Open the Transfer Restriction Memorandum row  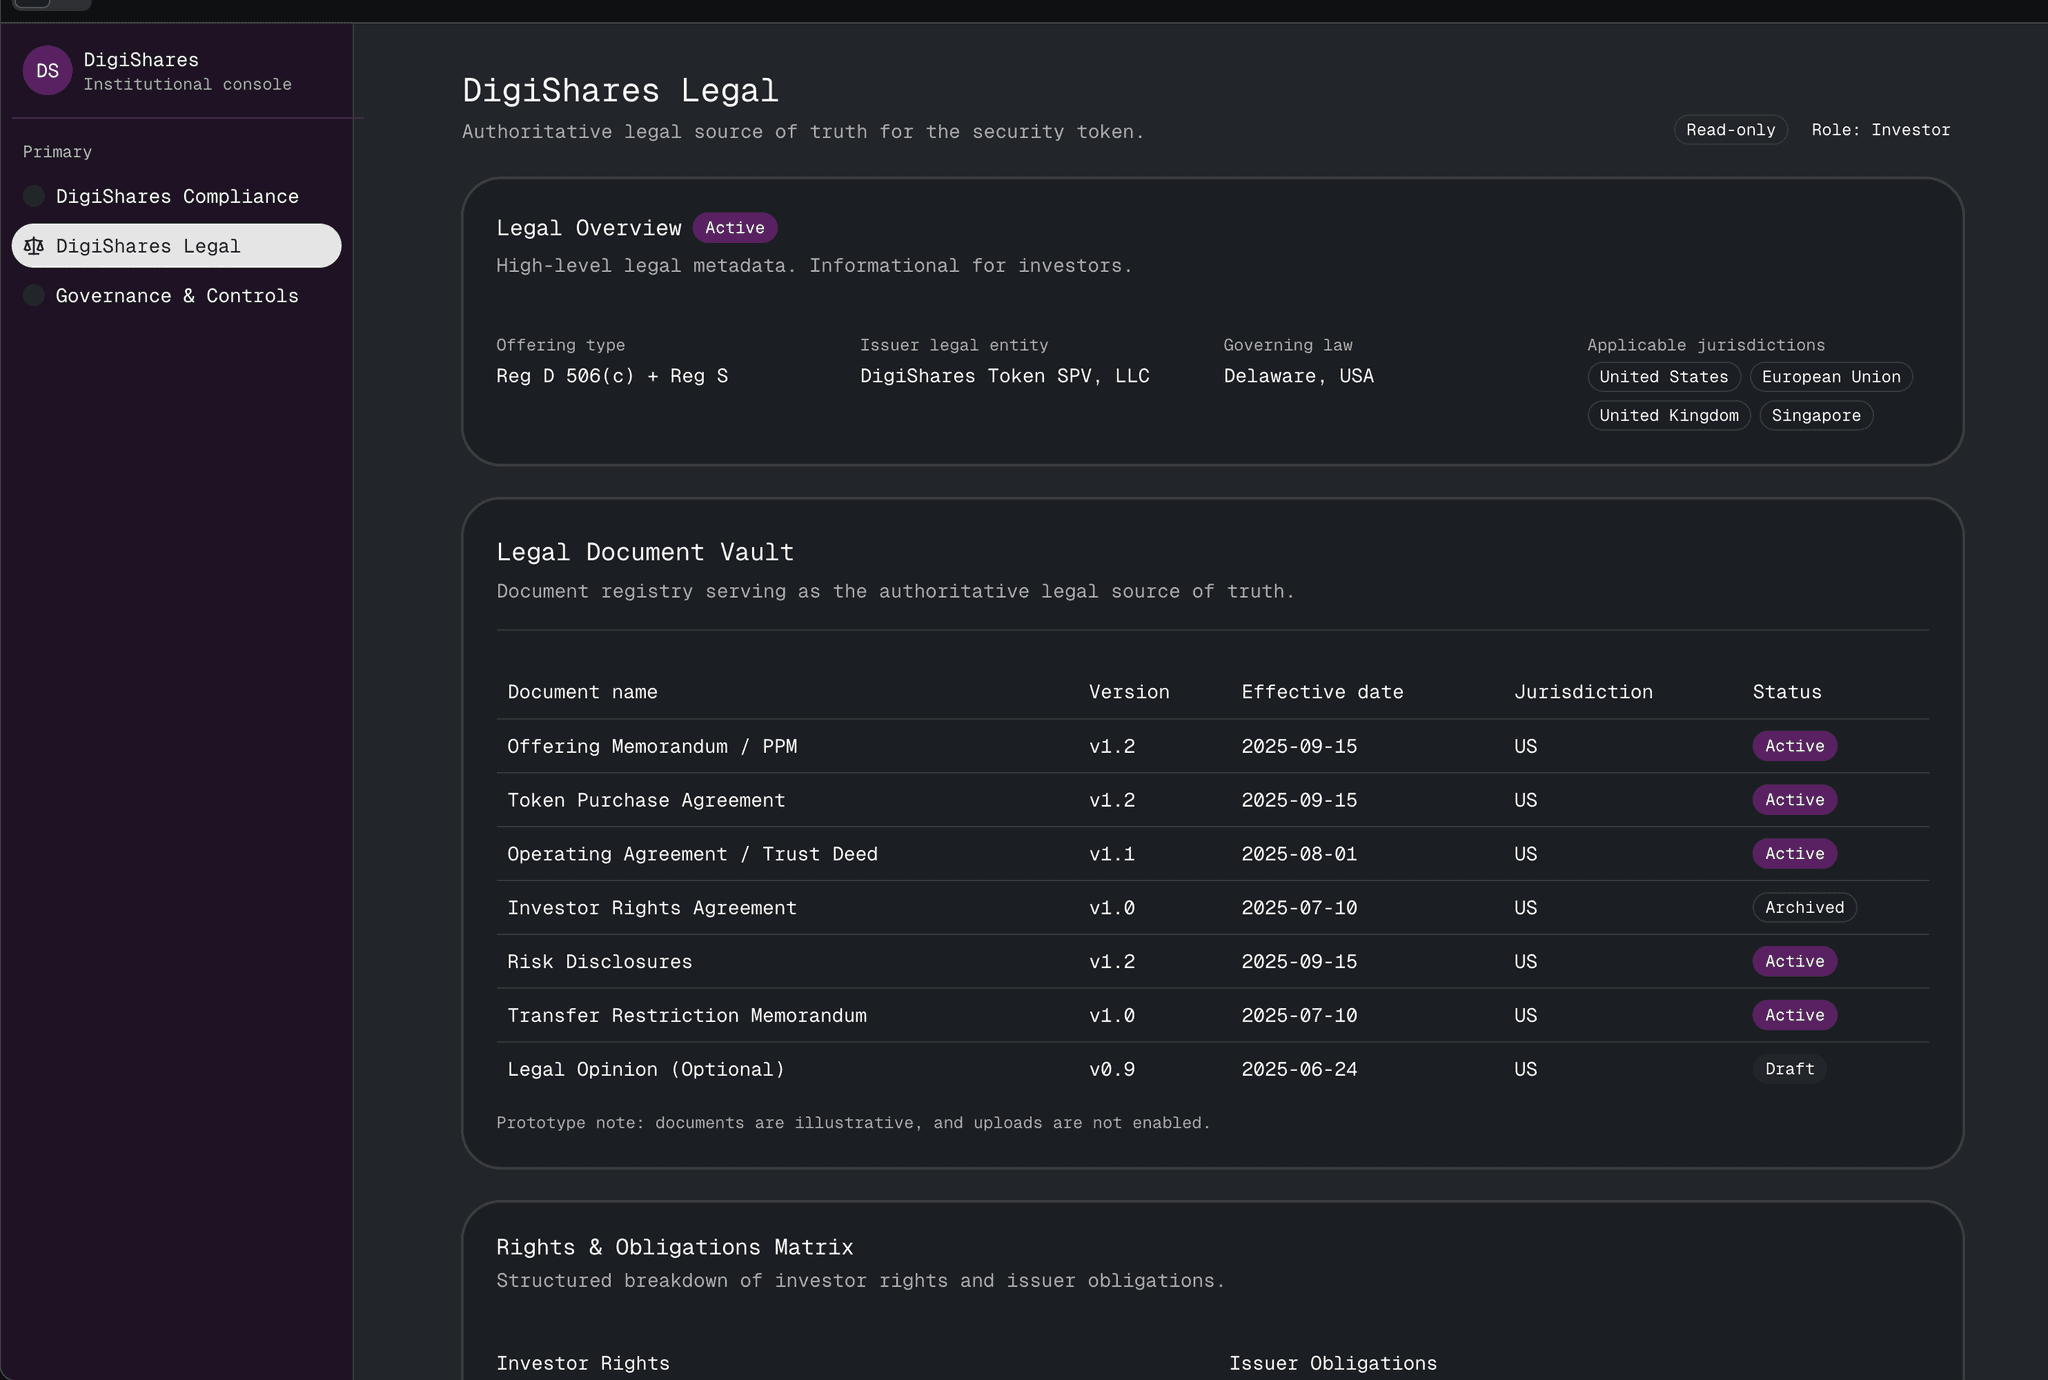(687, 1015)
